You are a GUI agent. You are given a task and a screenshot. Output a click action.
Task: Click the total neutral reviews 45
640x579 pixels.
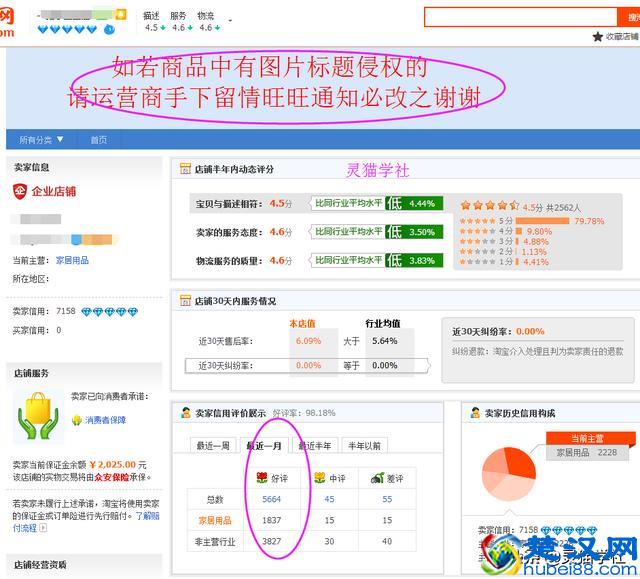[x=329, y=499]
